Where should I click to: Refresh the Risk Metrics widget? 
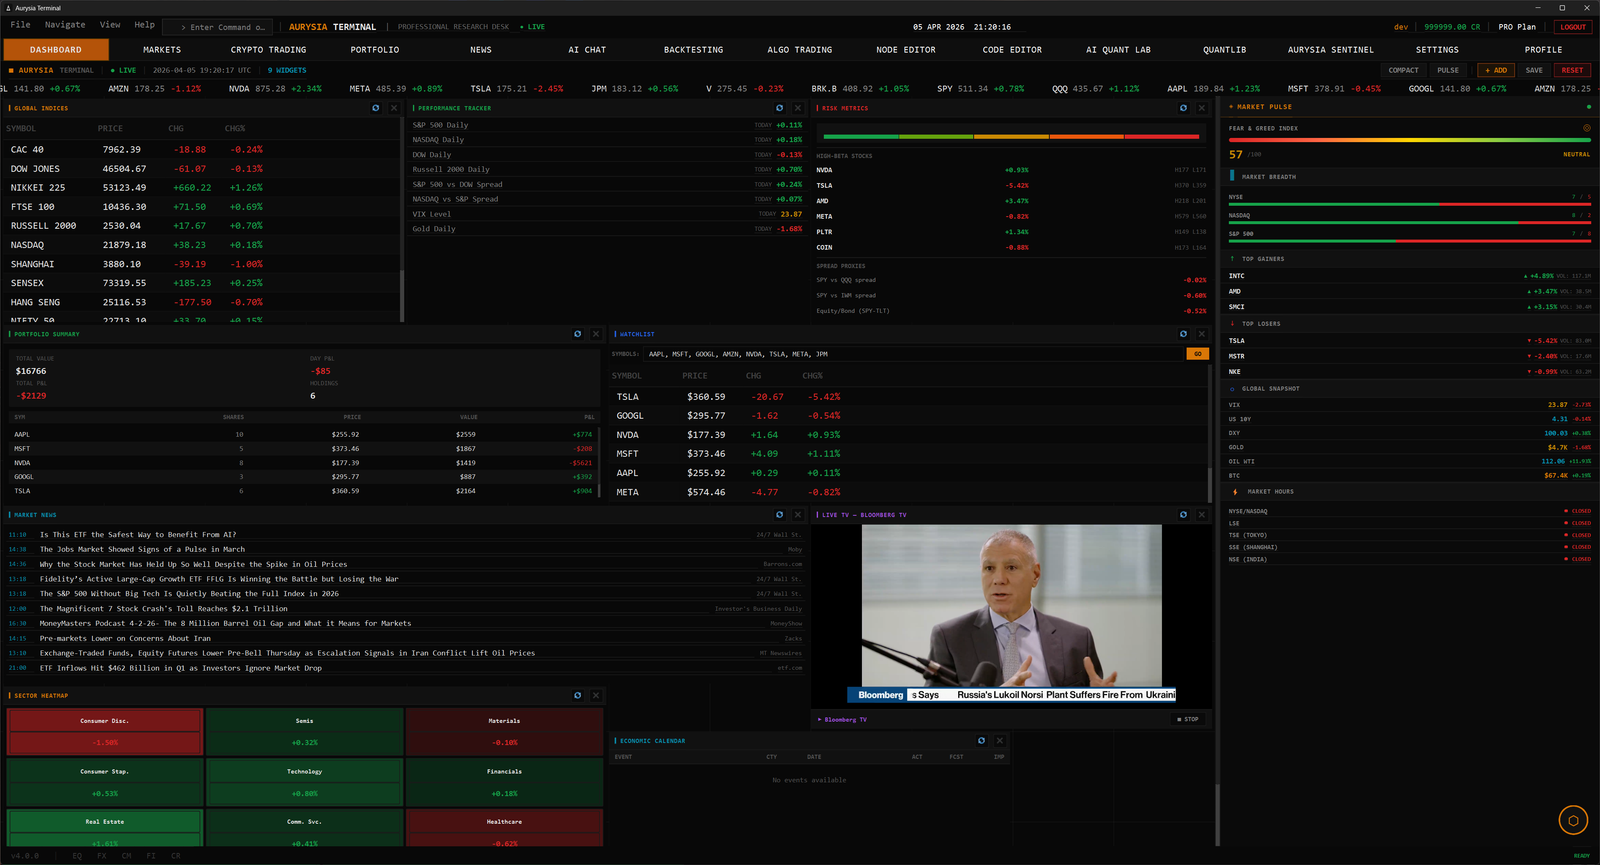[1184, 108]
